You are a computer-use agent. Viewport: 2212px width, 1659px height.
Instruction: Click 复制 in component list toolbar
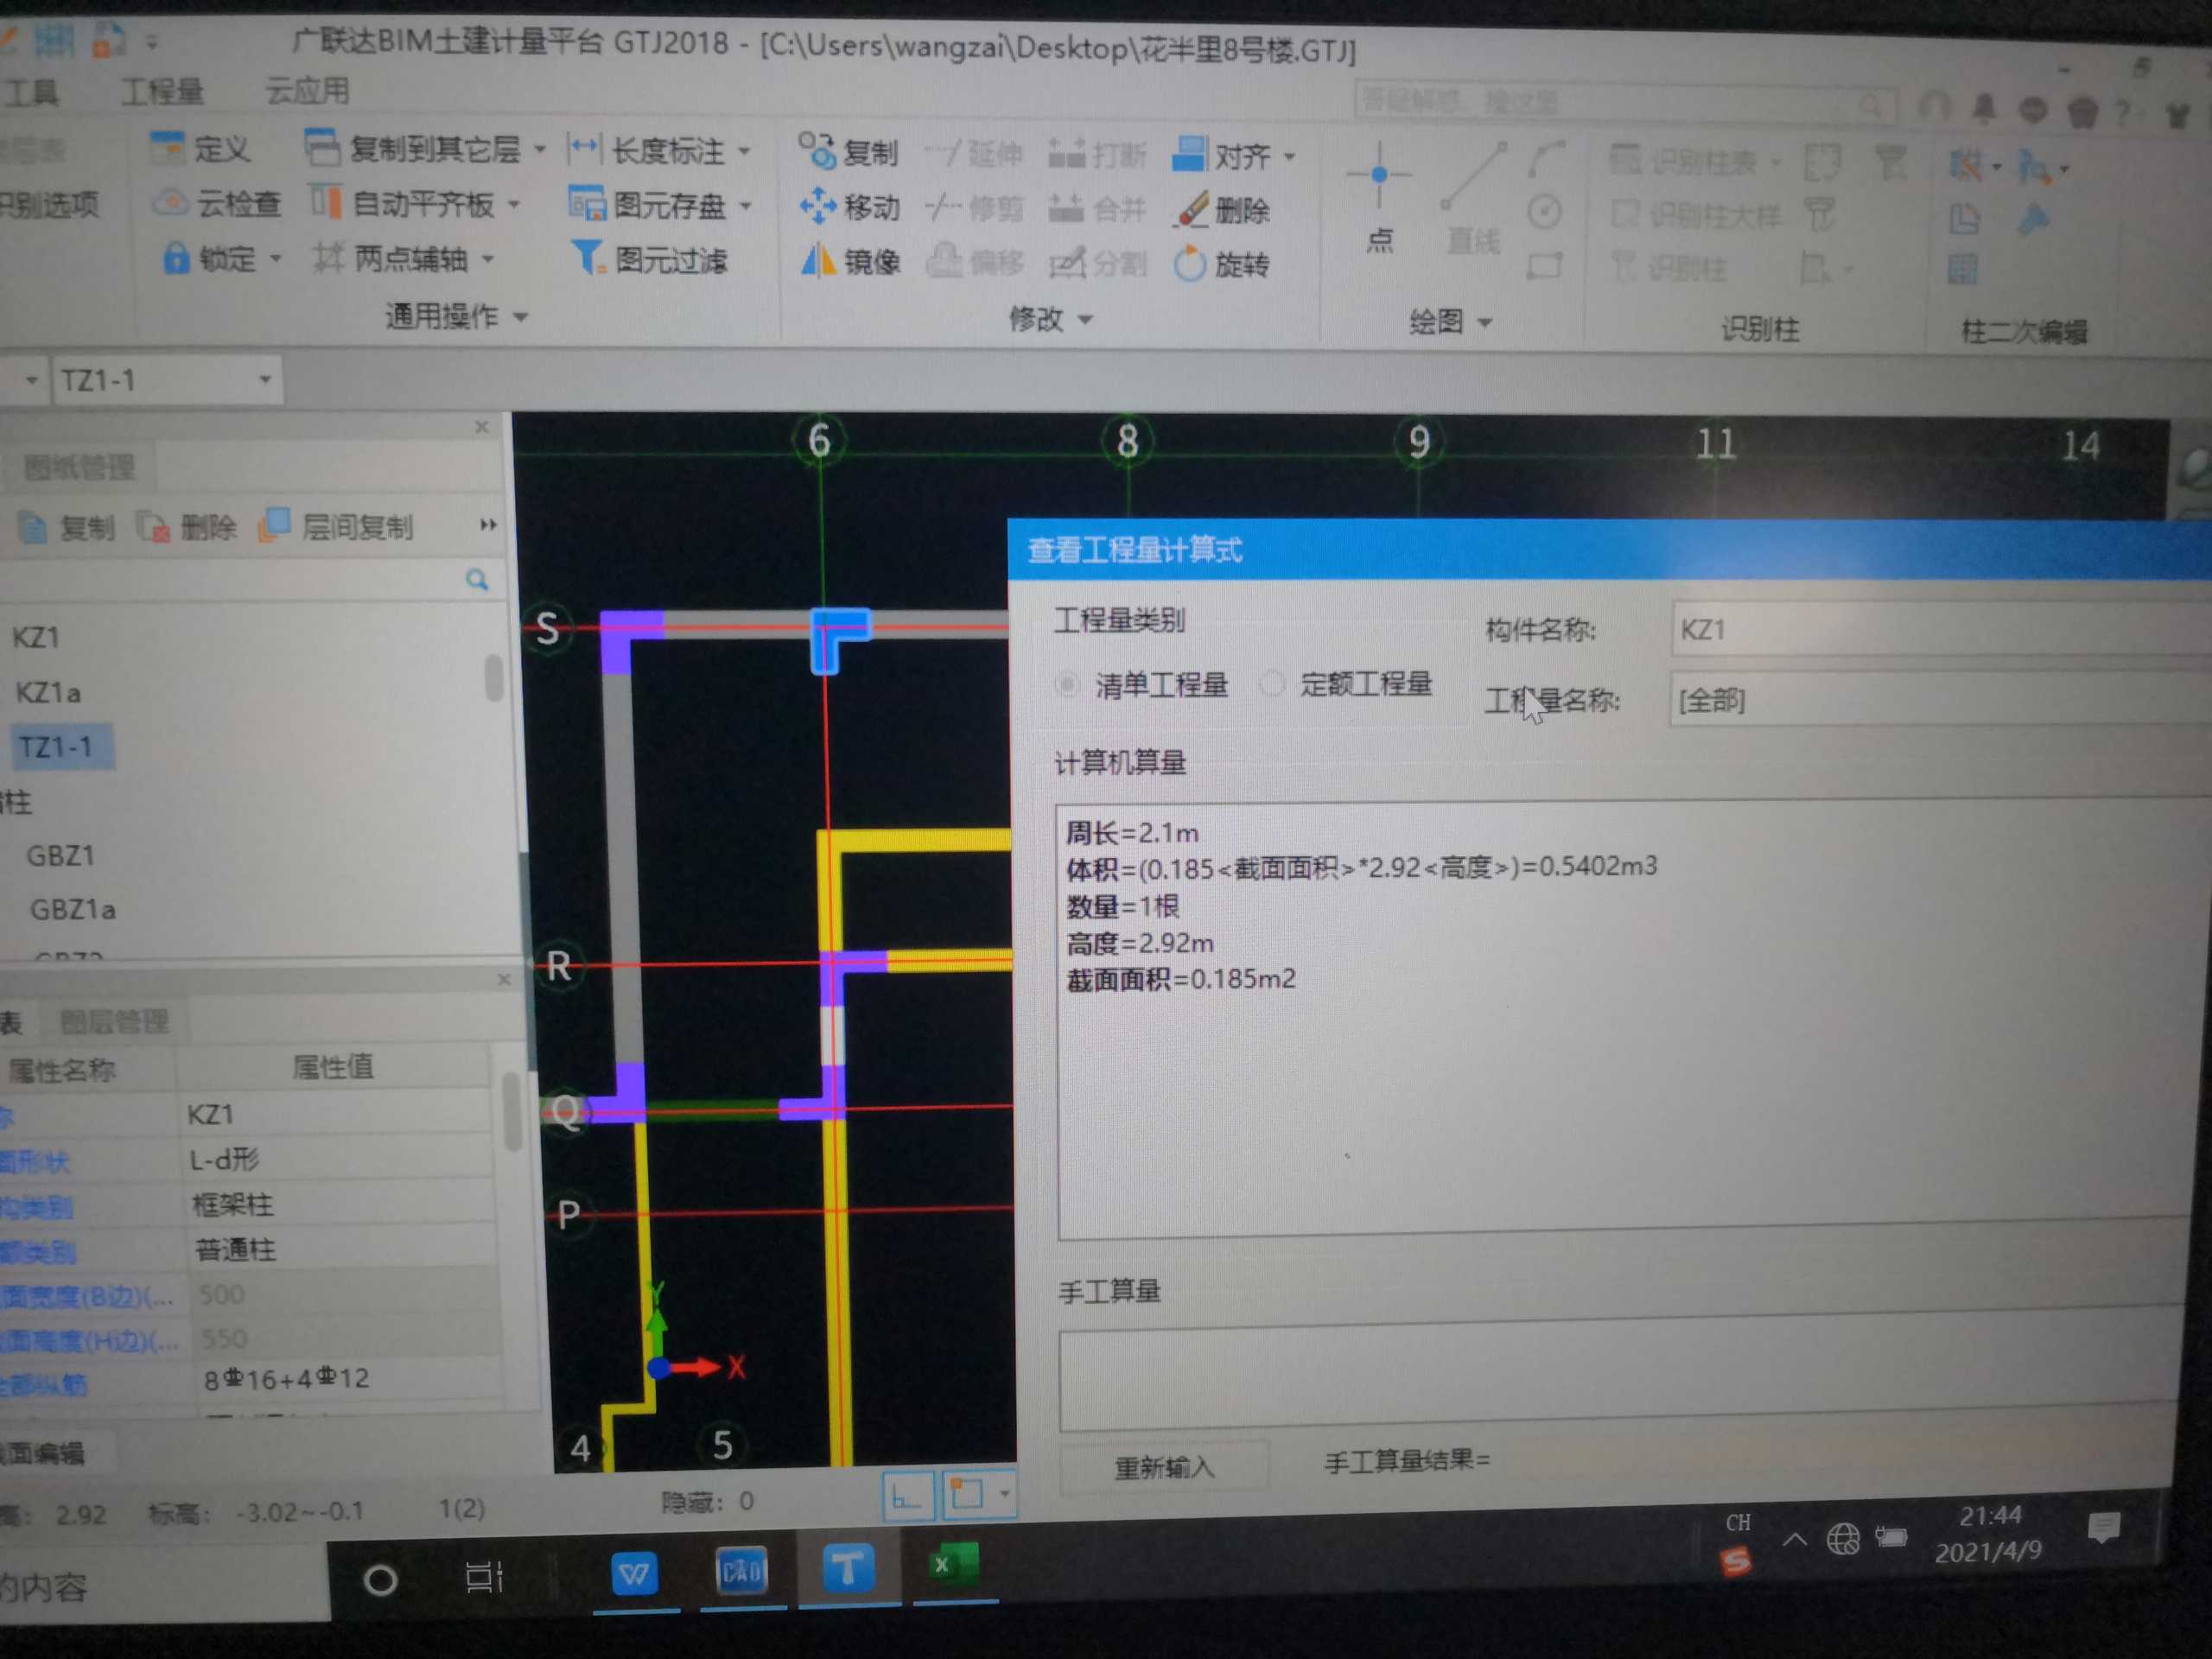coord(67,527)
